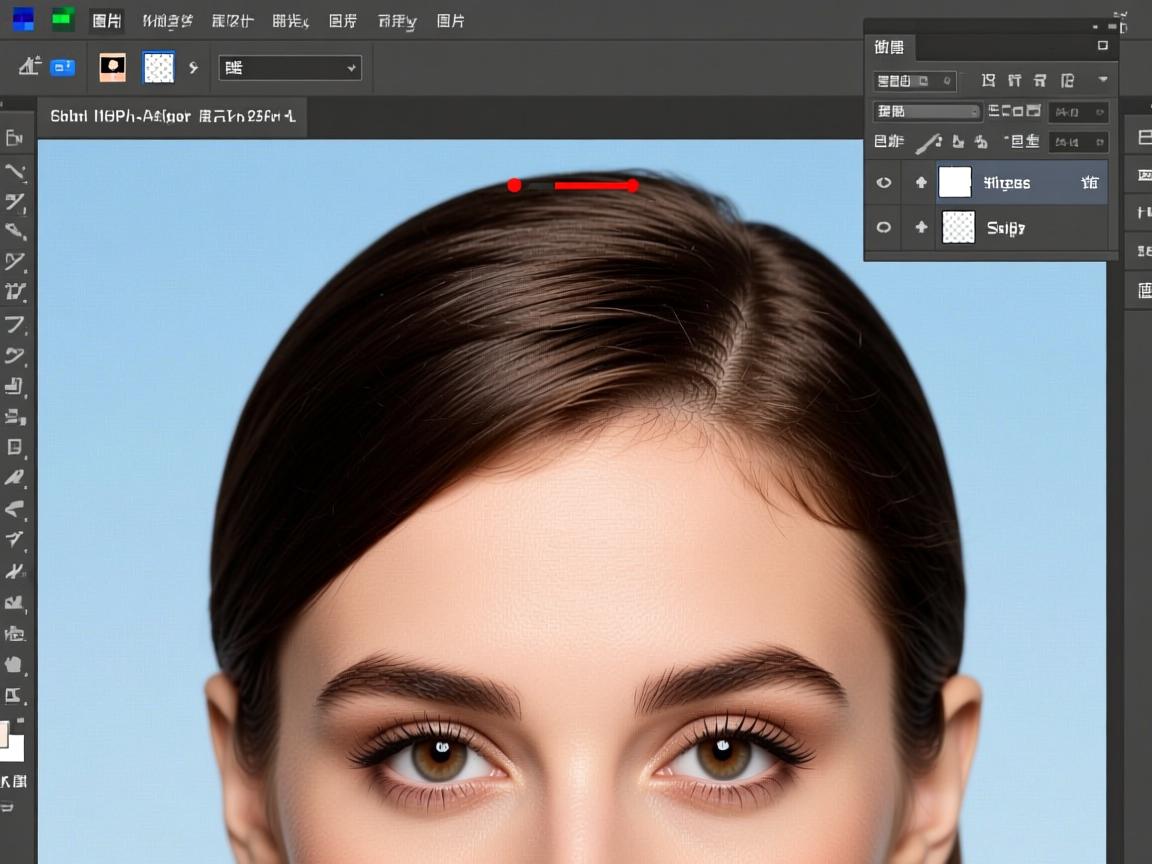The image size is (1152, 864).
Task: Switch to the open document tab
Action: pyautogui.click(x=172, y=116)
